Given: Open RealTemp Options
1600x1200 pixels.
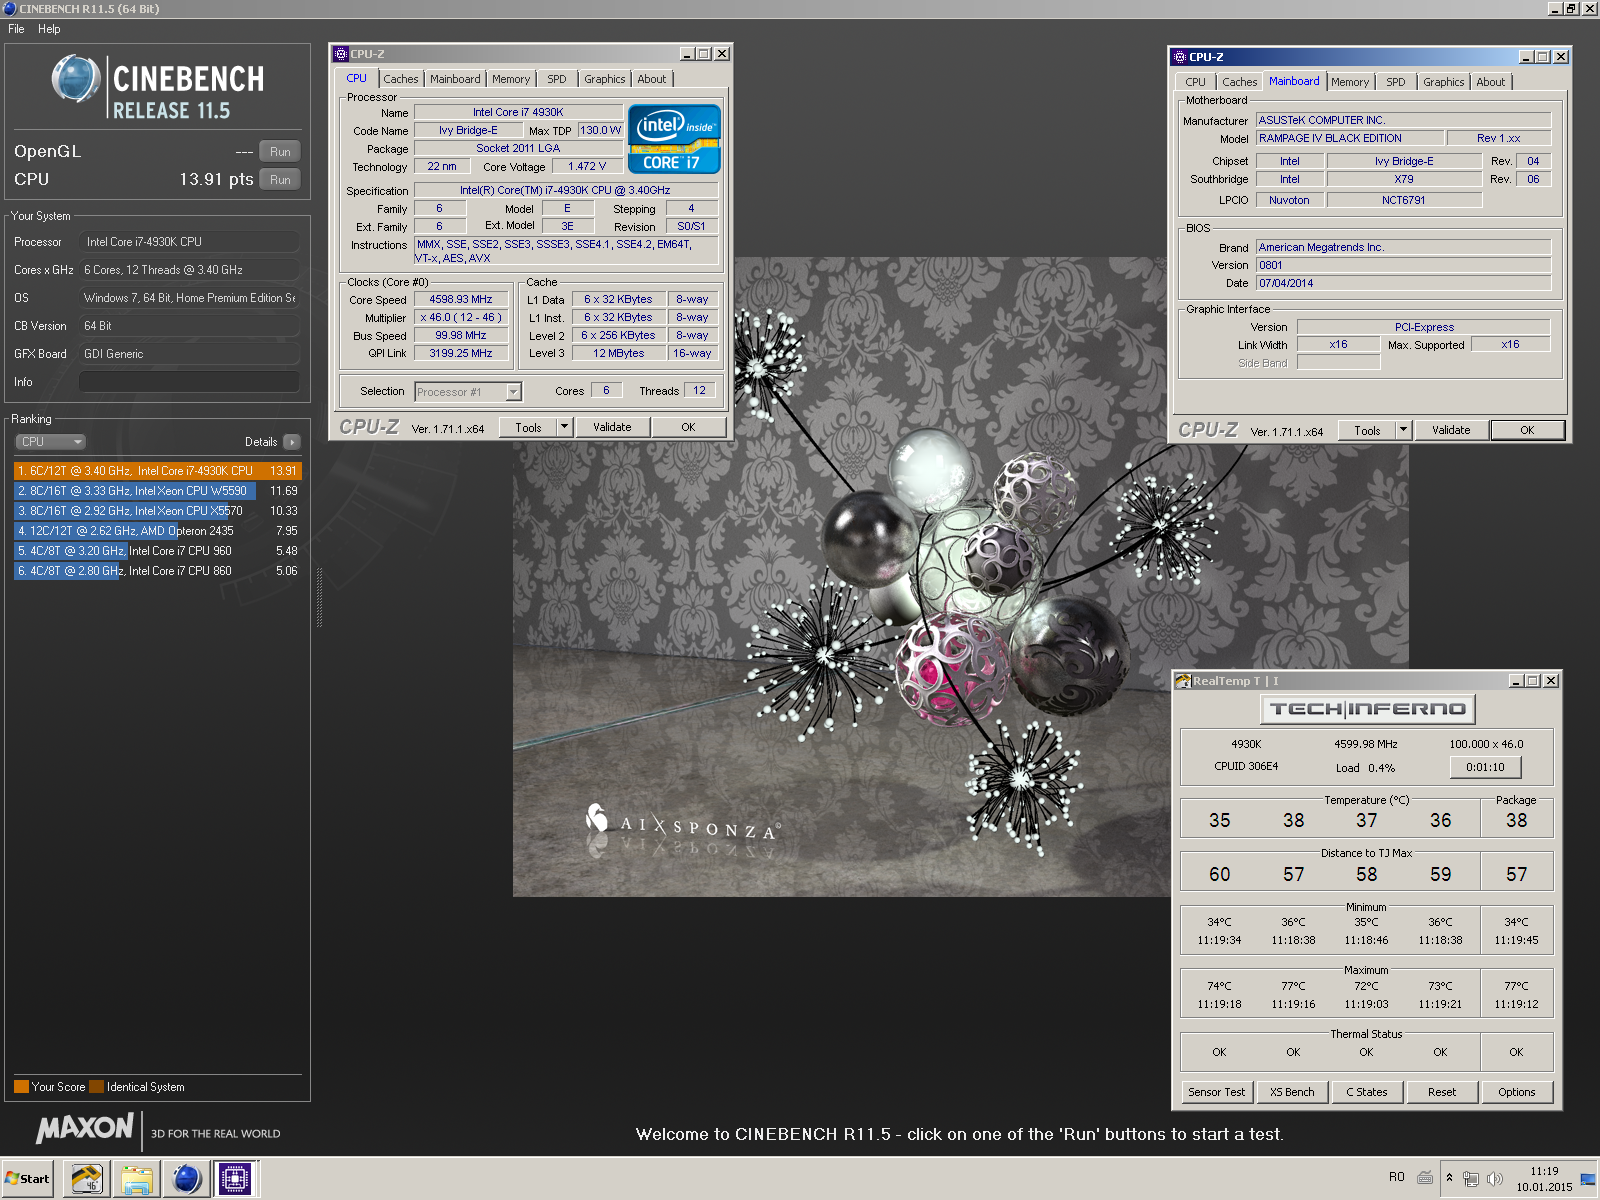Looking at the screenshot, I should pyautogui.click(x=1517, y=1092).
